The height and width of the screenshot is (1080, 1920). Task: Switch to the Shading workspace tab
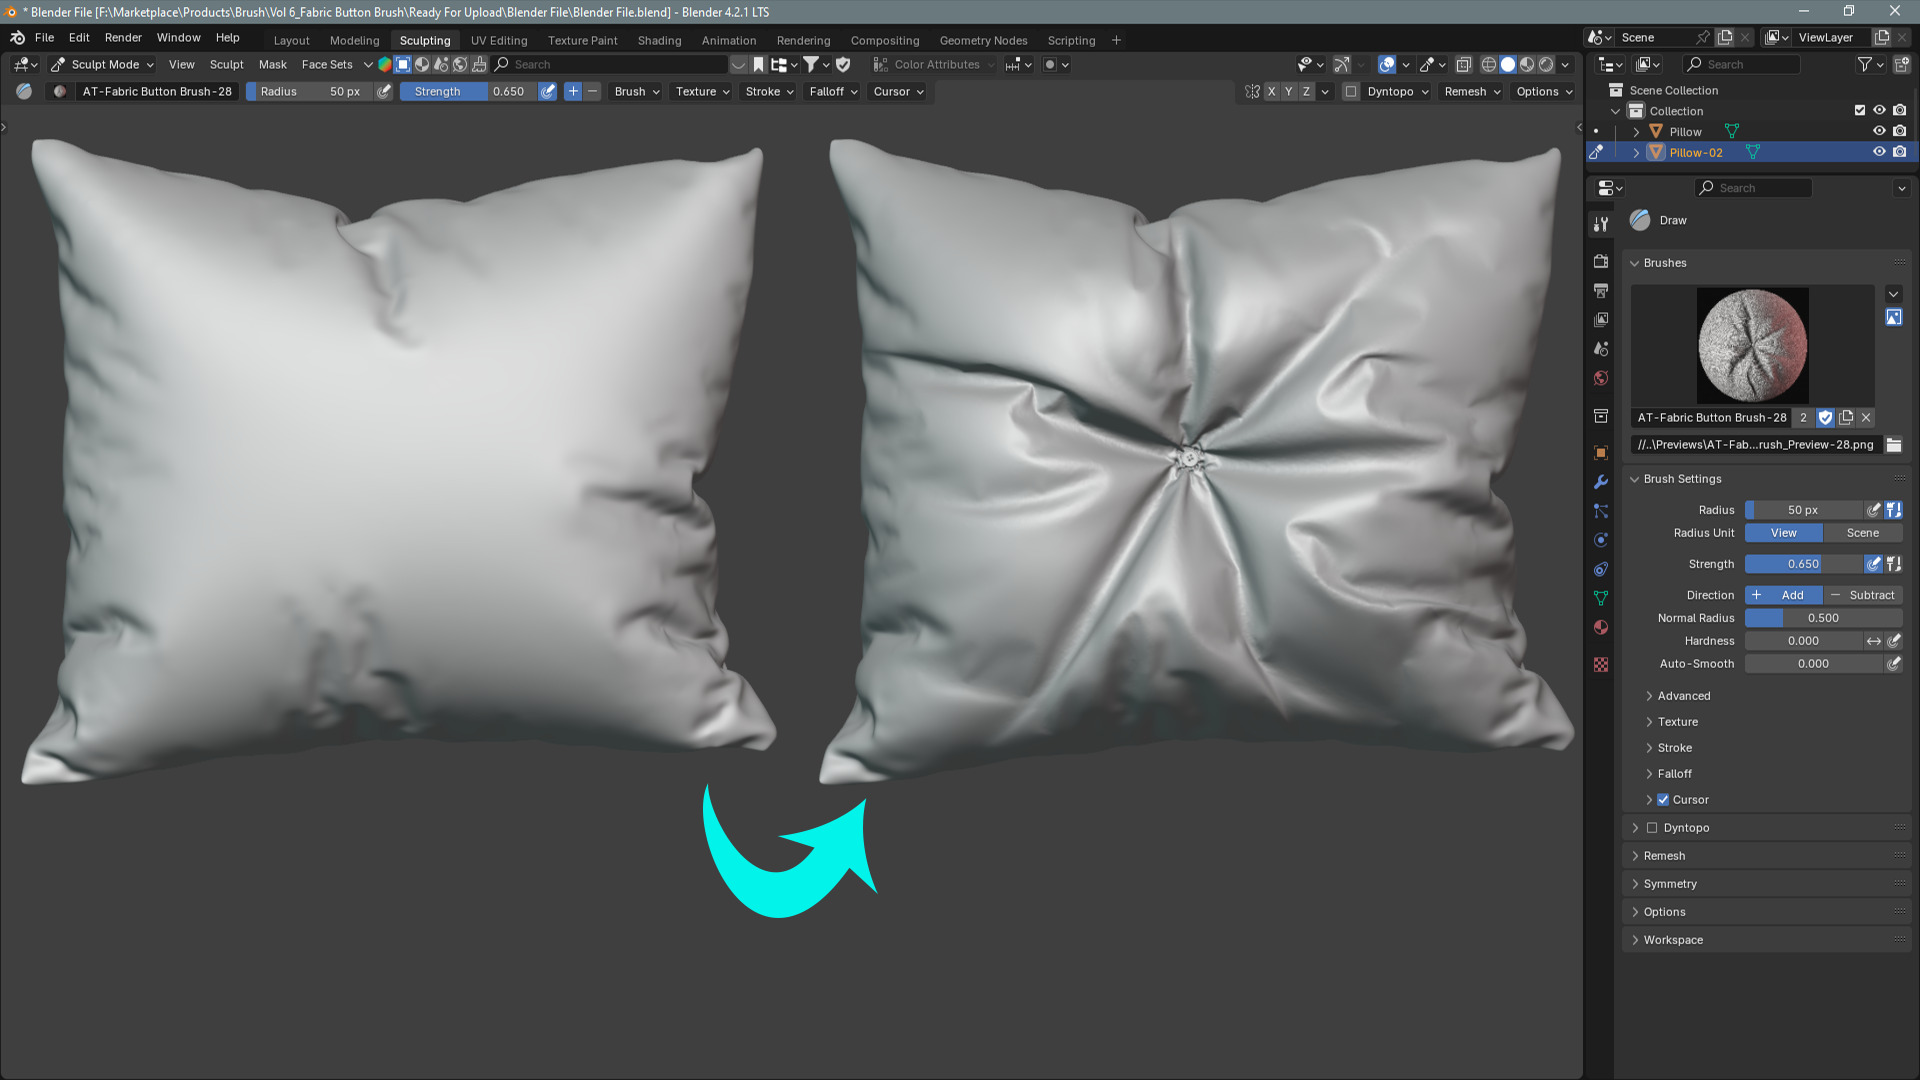click(x=659, y=41)
